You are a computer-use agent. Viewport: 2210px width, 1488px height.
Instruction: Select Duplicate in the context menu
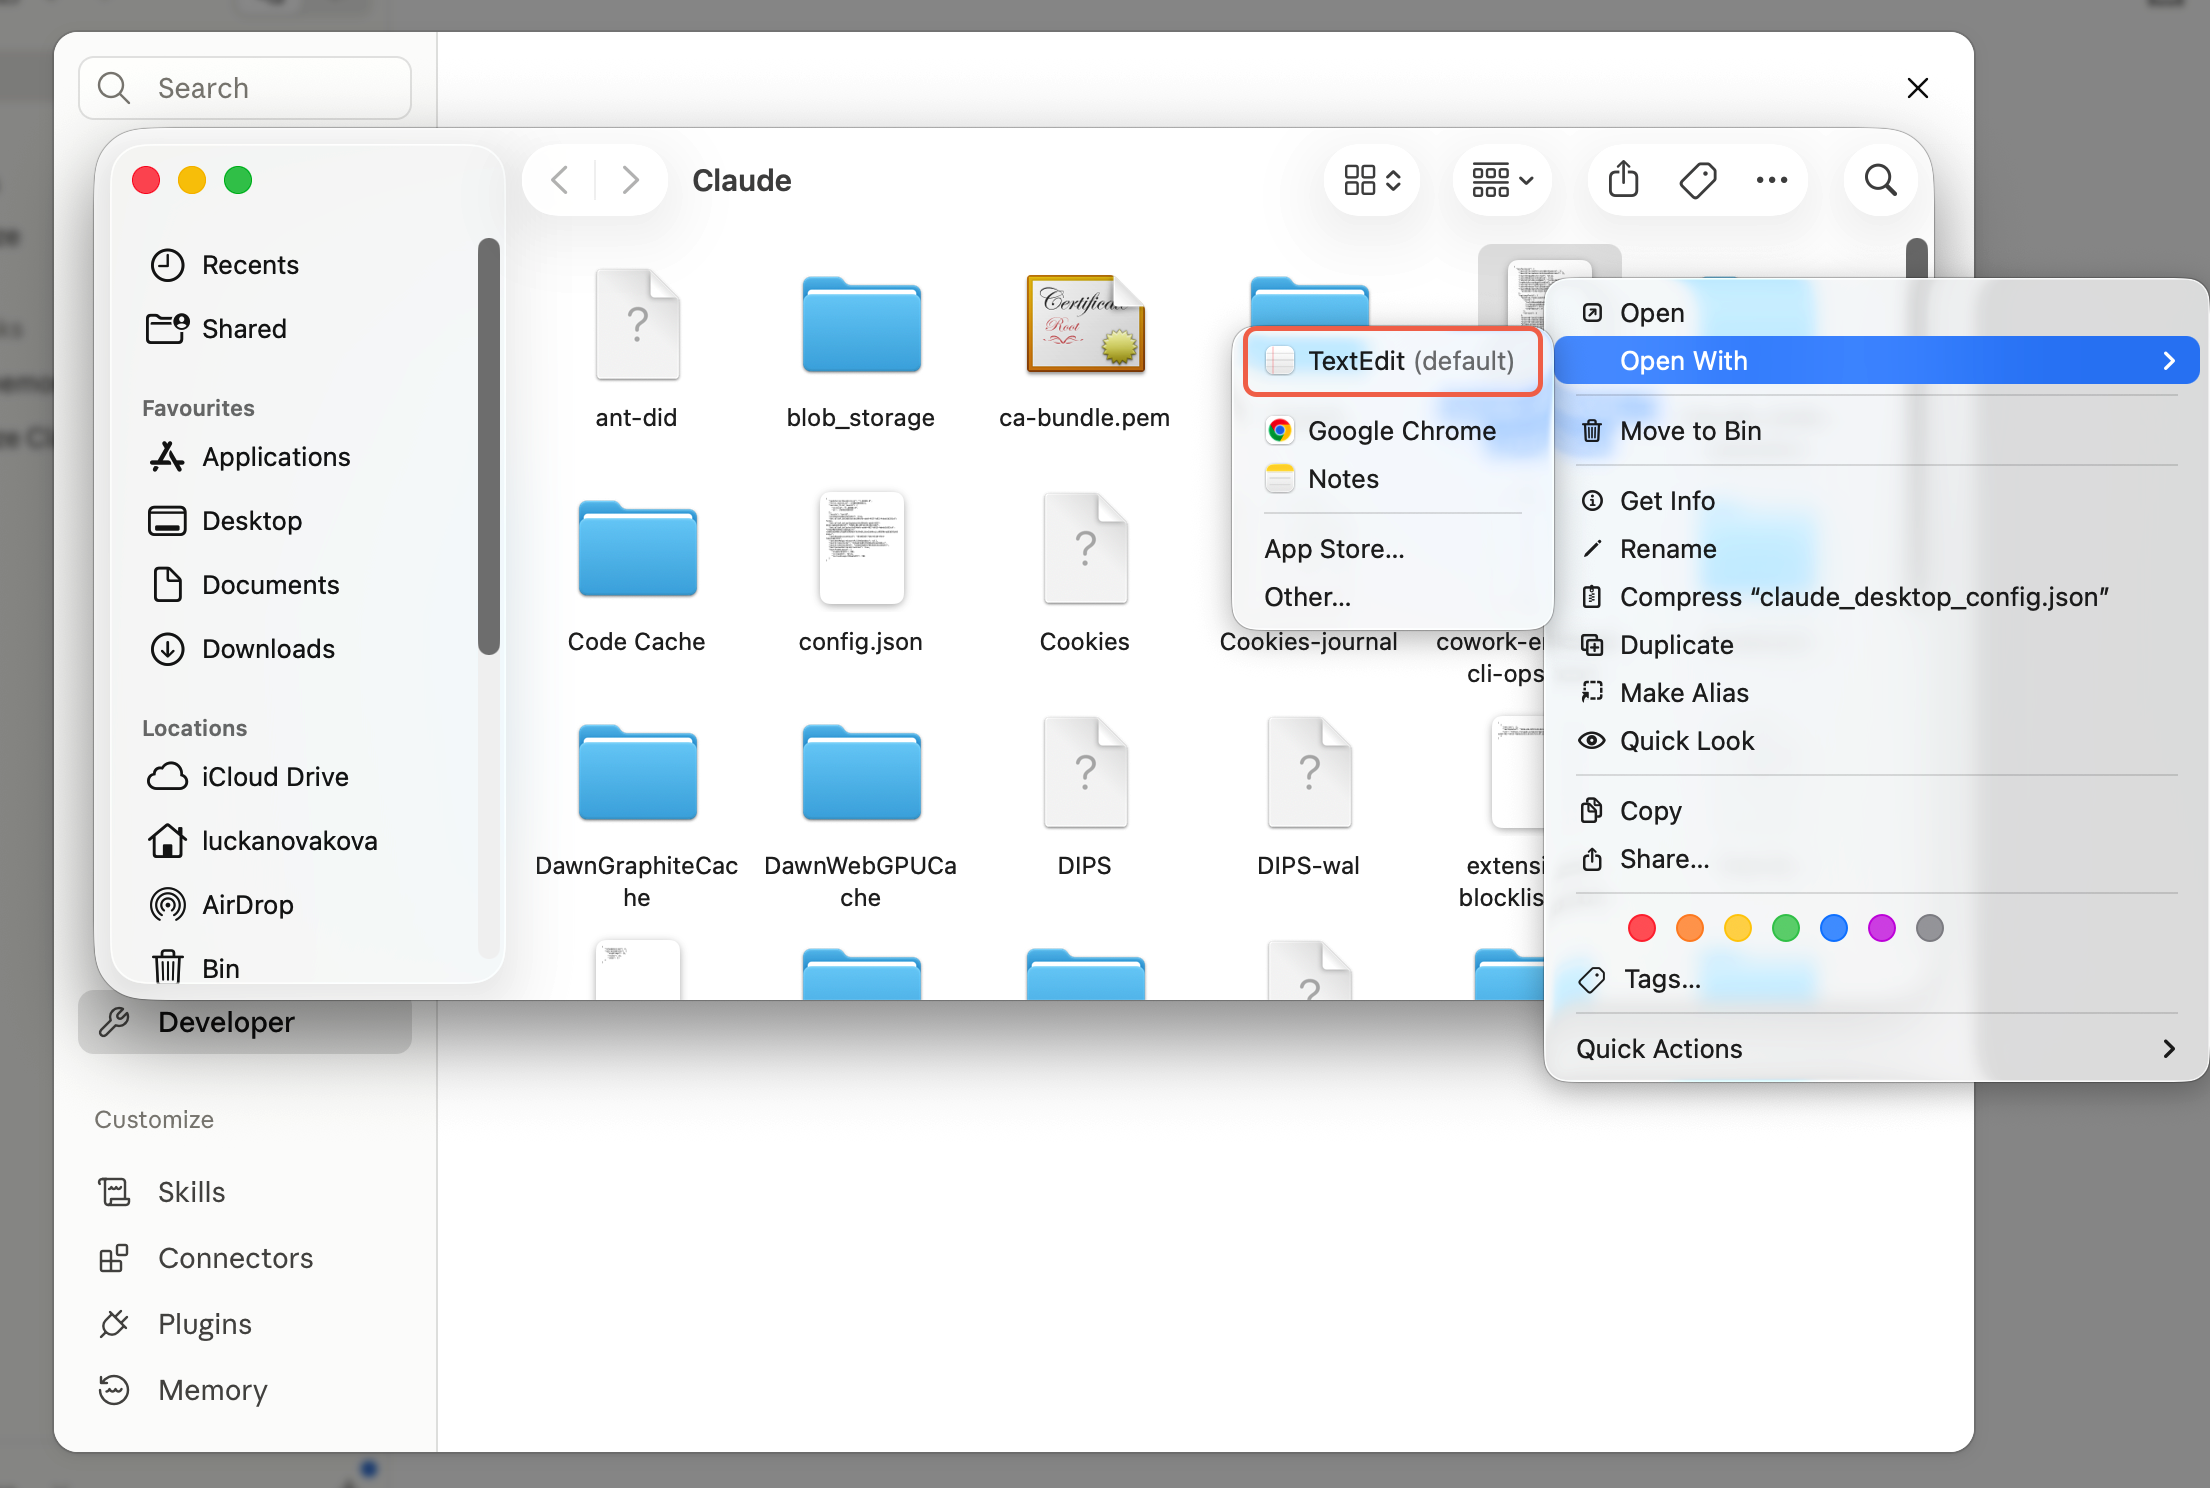(1877, 645)
